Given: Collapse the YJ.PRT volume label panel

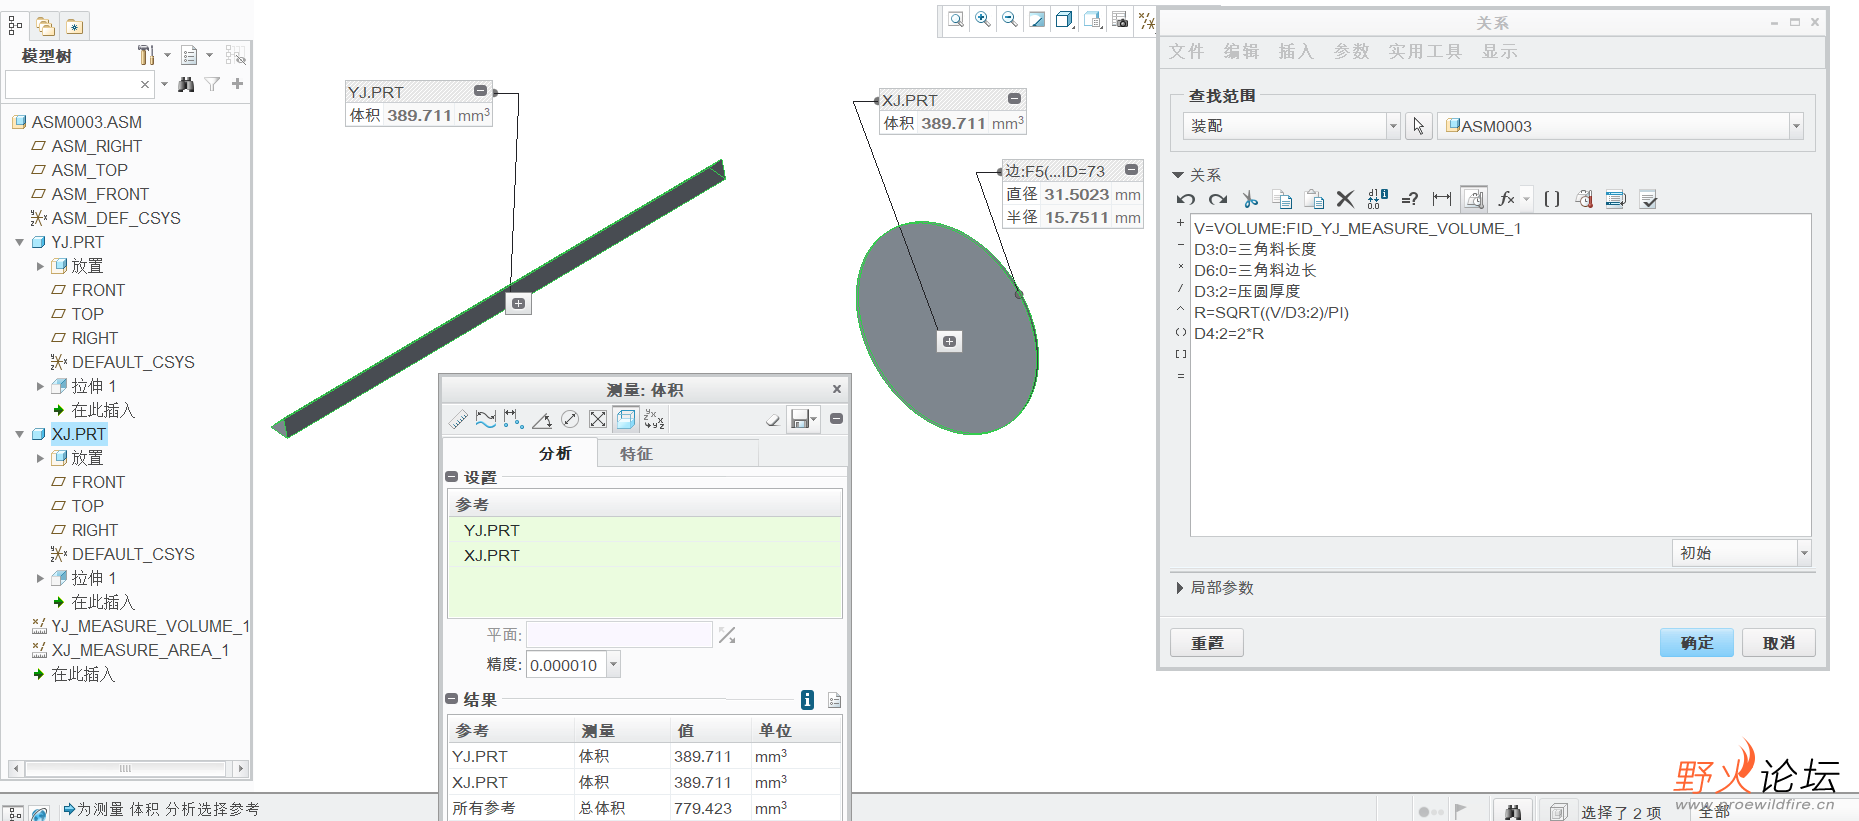Looking at the screenshot, I should (x=480, y=91).
